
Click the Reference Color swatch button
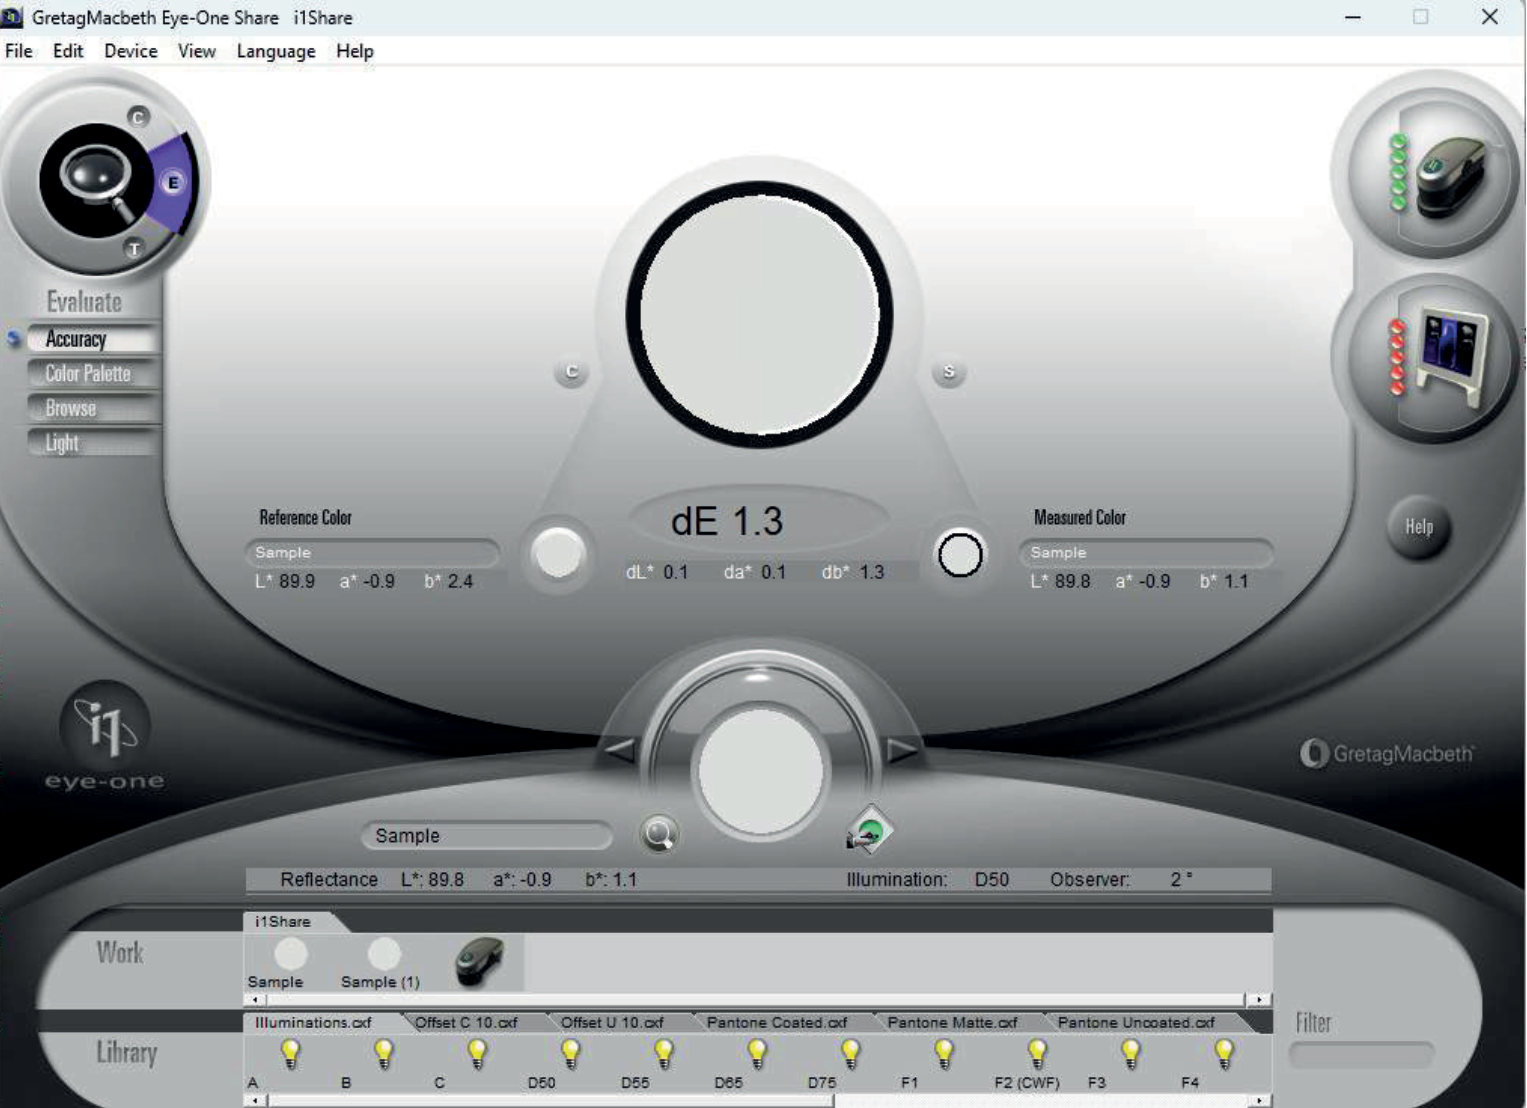[x=558, y=554]
